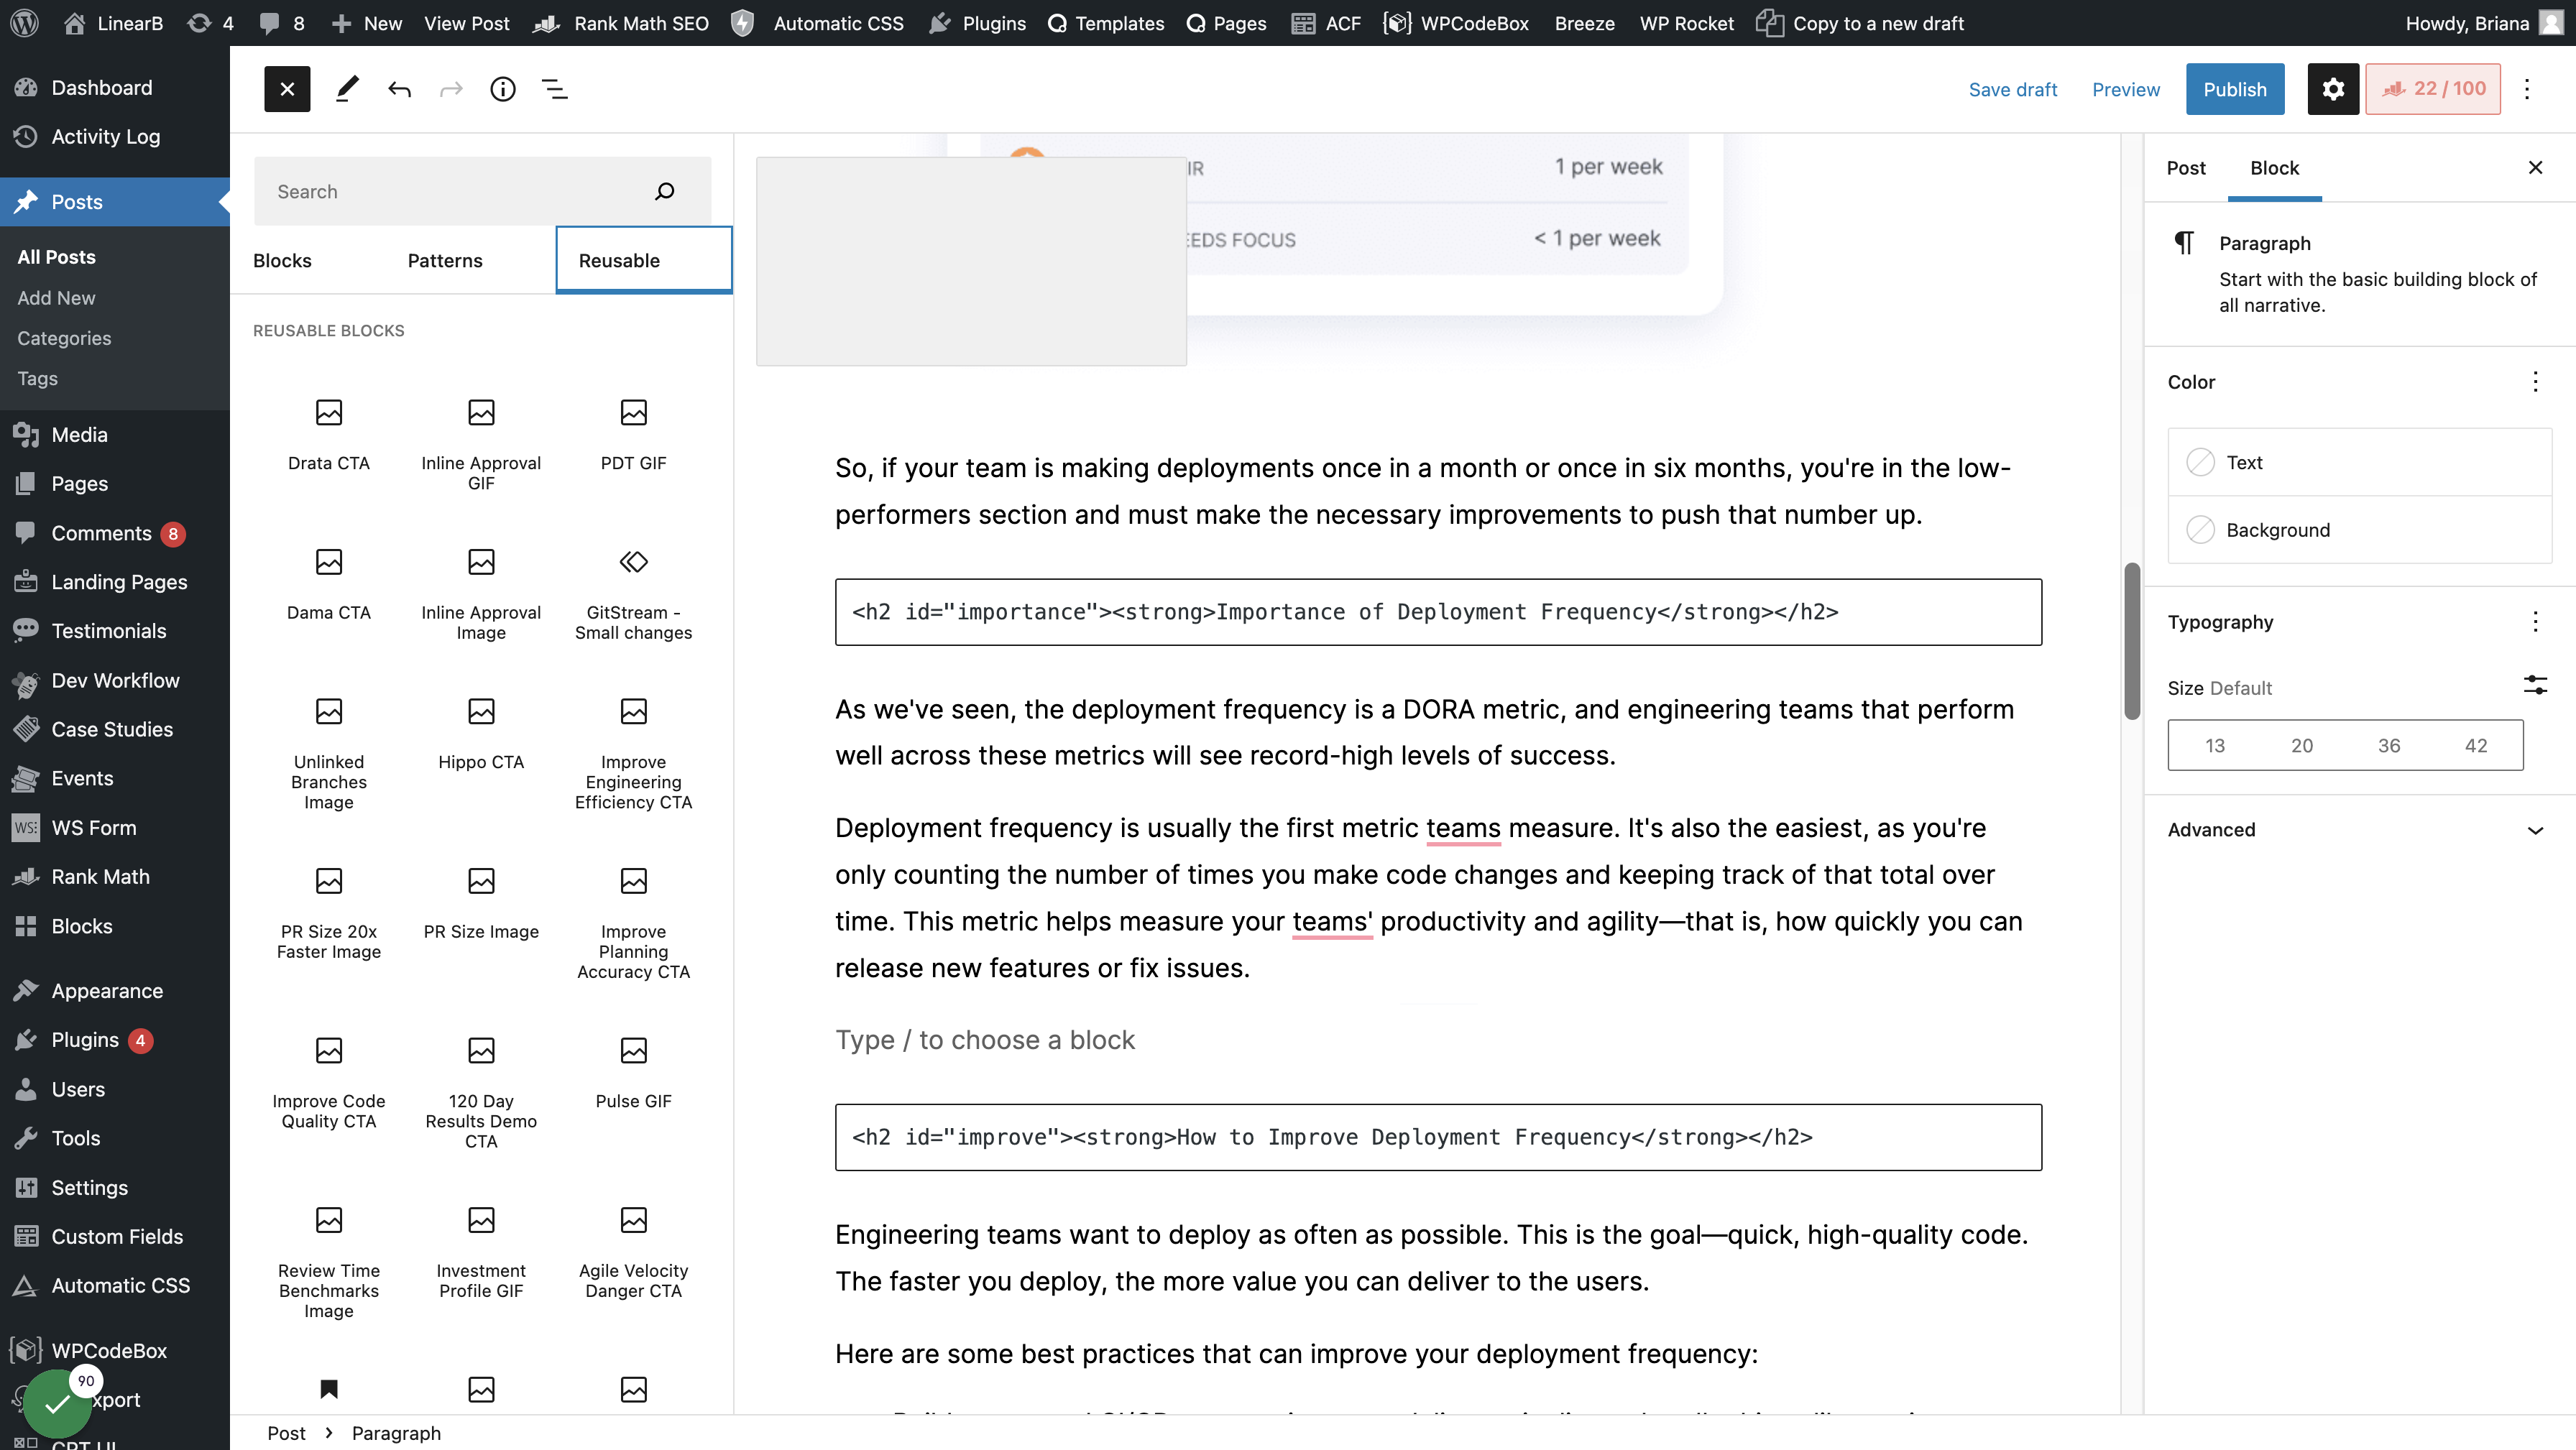Open the Rank Math 22/100 score
Image resolution: width=2576 pixels, height=1450 pixels.
coord(2433,89)
